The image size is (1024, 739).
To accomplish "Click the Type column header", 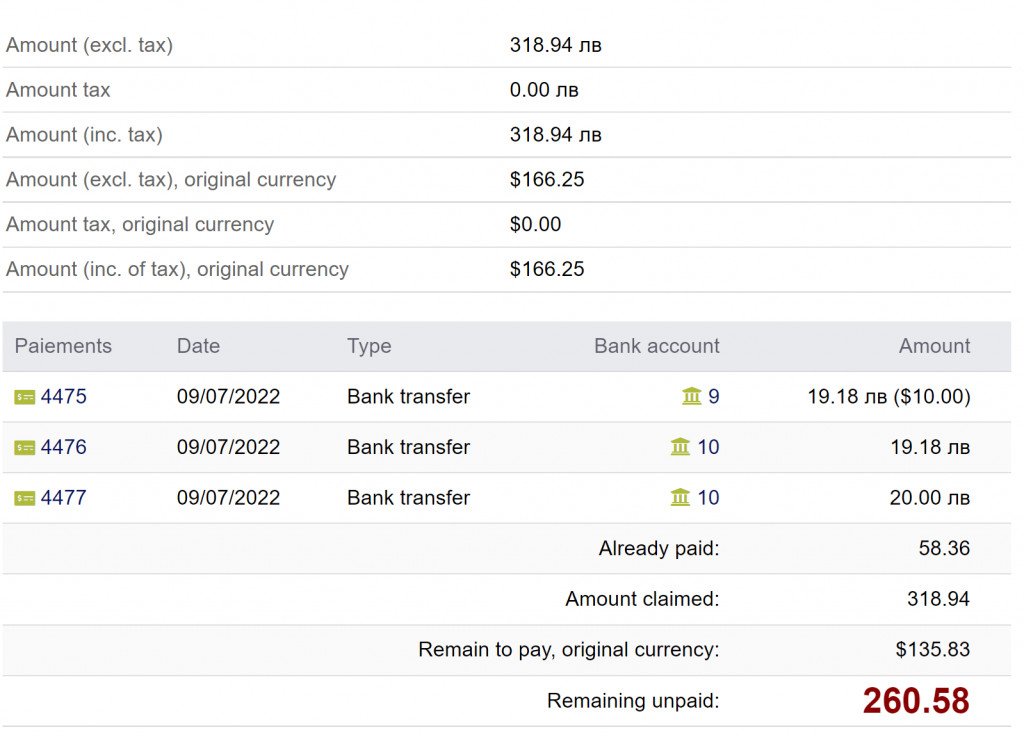I will pyautogui.click(x=369, y=346).
